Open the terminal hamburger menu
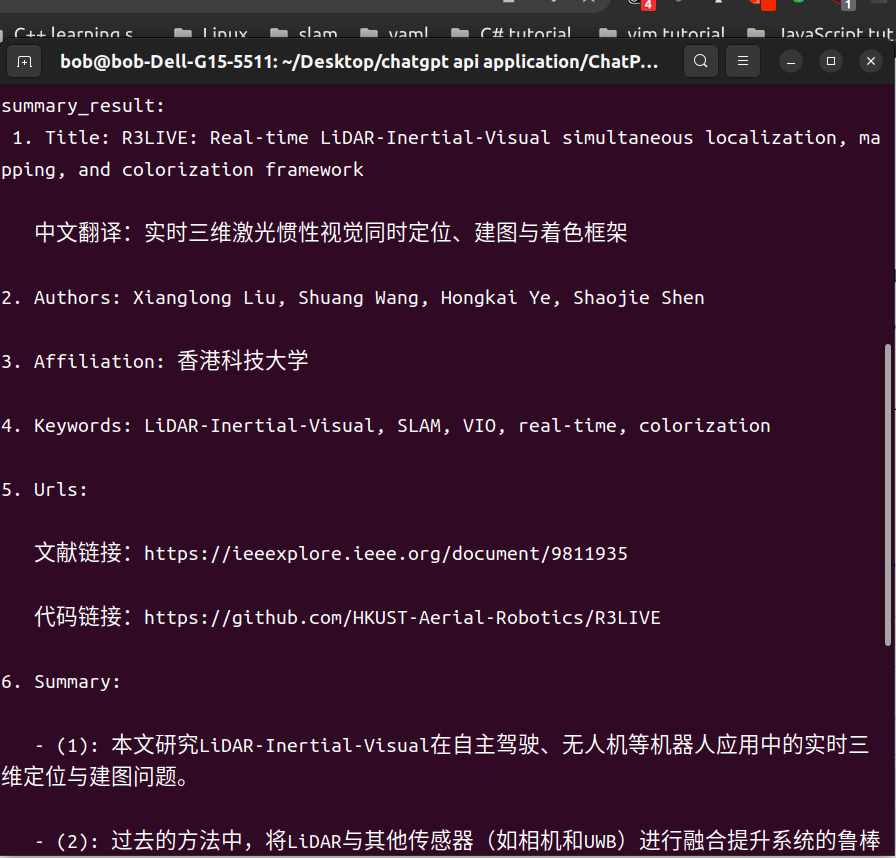Image resolution: width=896 pixels, height=858 pixels. pos(743,61)
